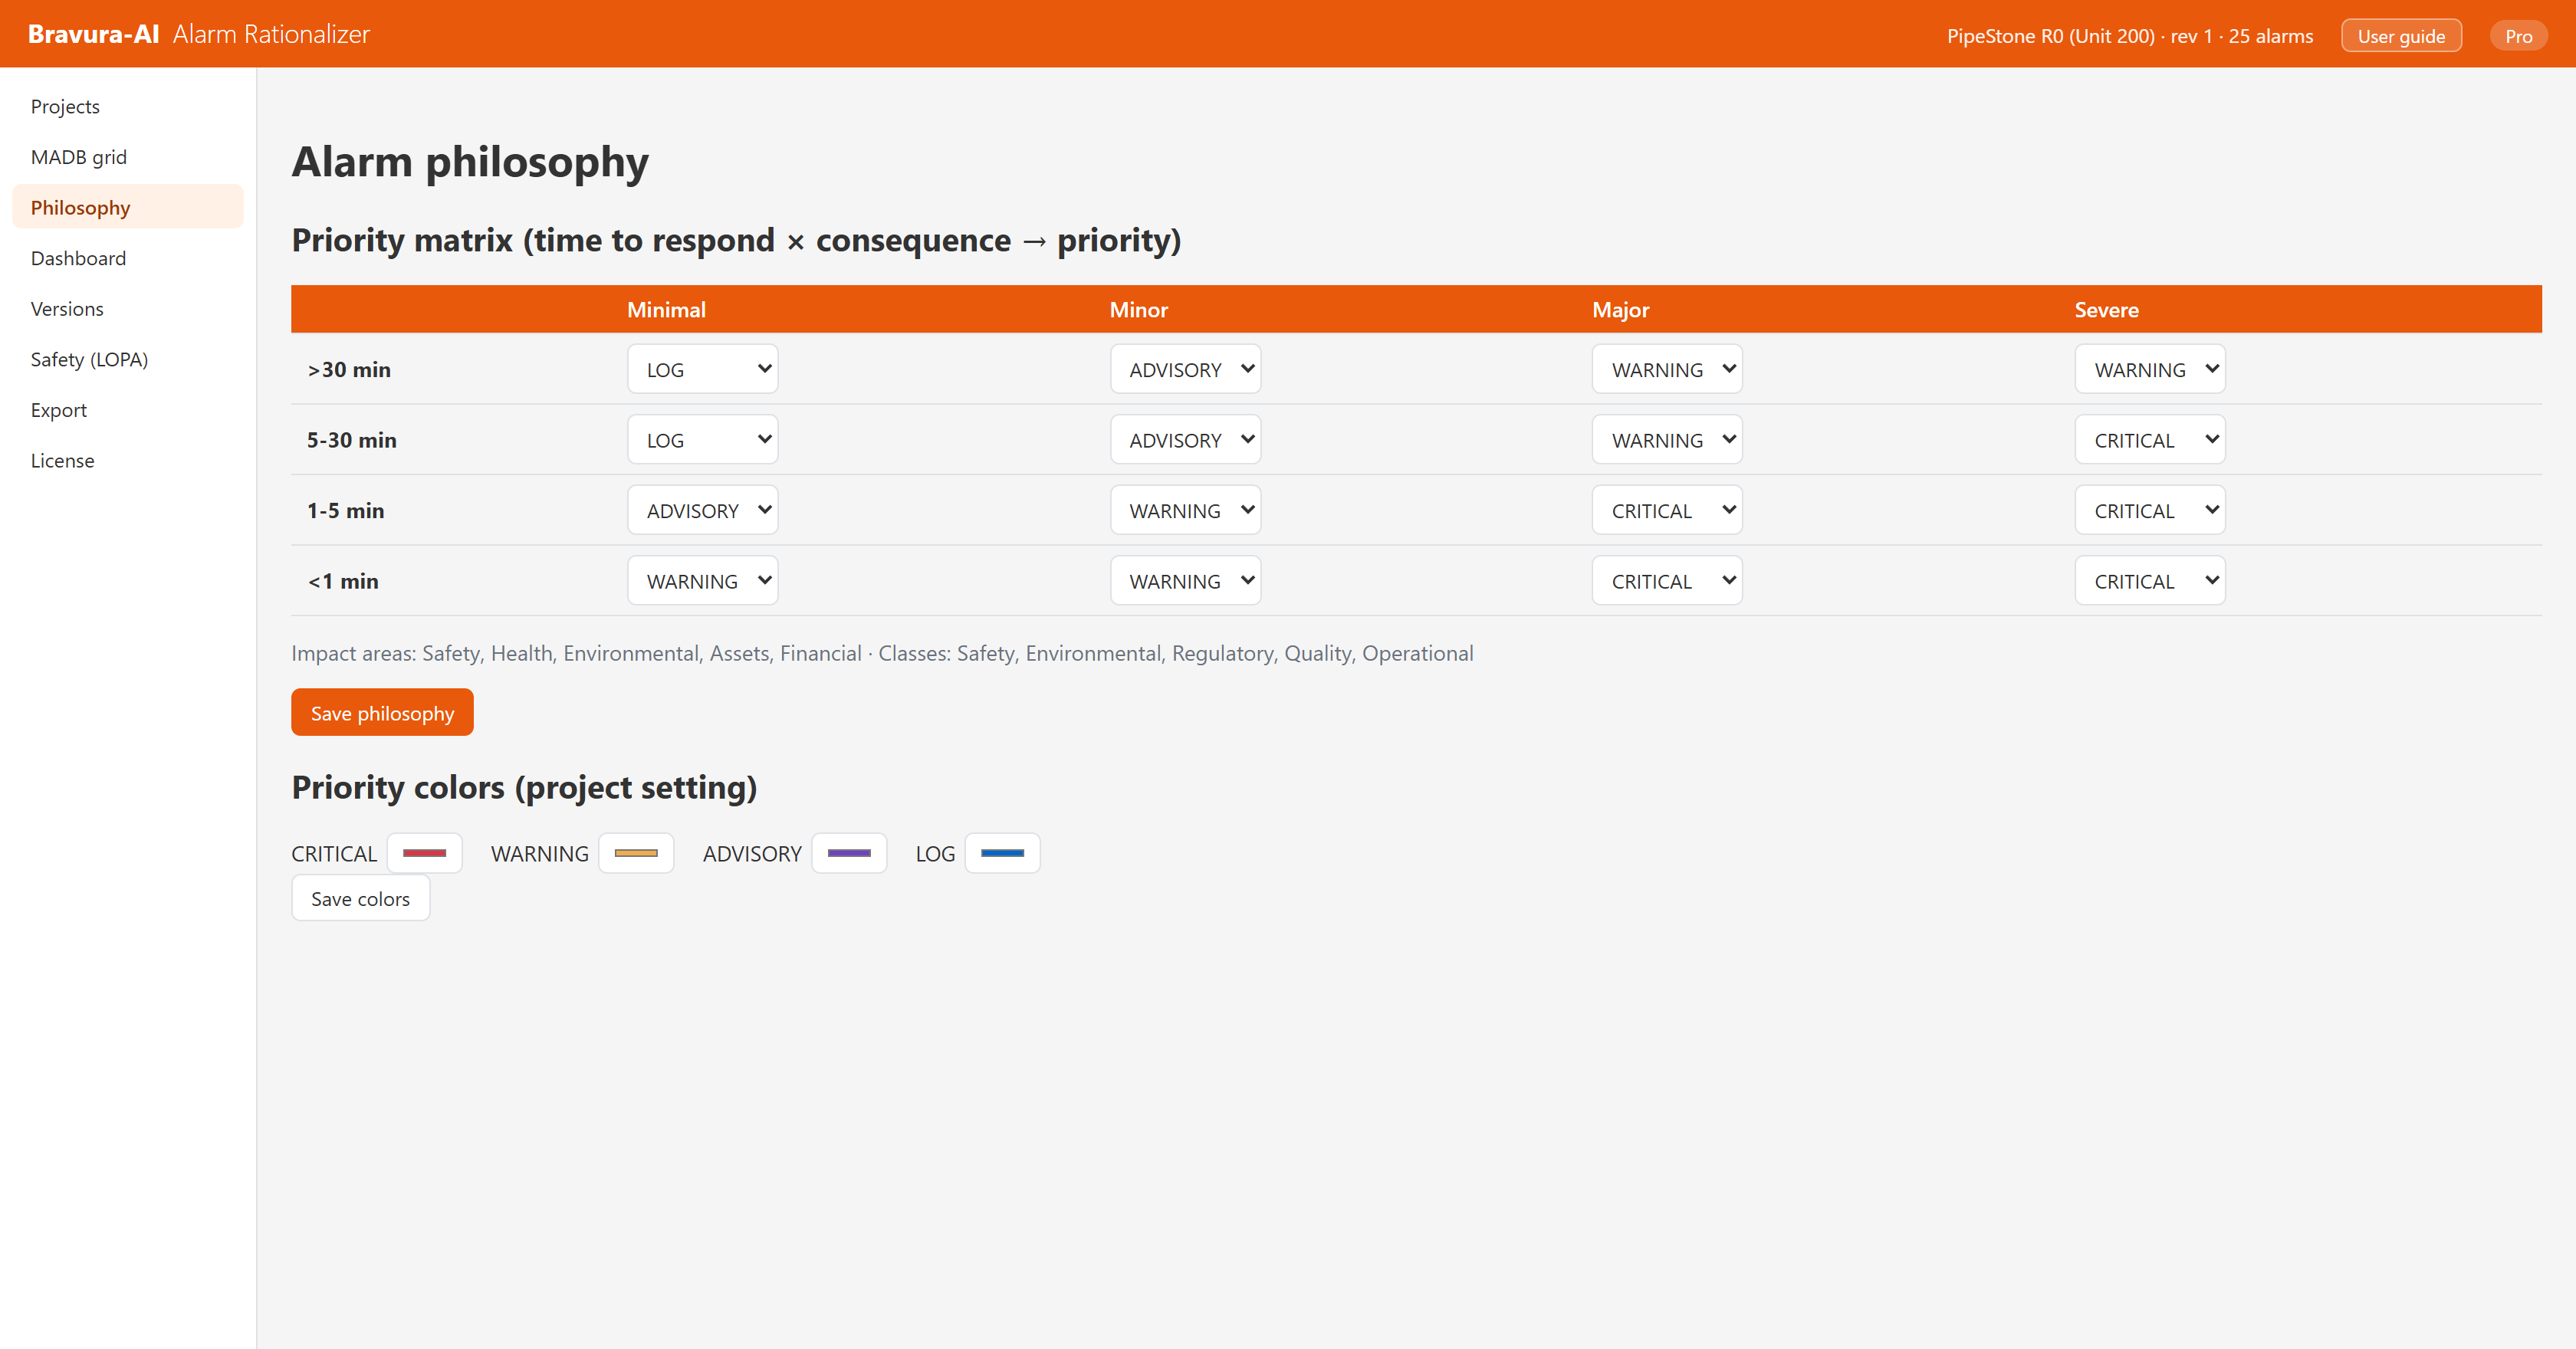This screenshot has width=2576, height=1349.
Task: Open the 1-5 min Major priority dropdown
Action: tap(1667, 510)
